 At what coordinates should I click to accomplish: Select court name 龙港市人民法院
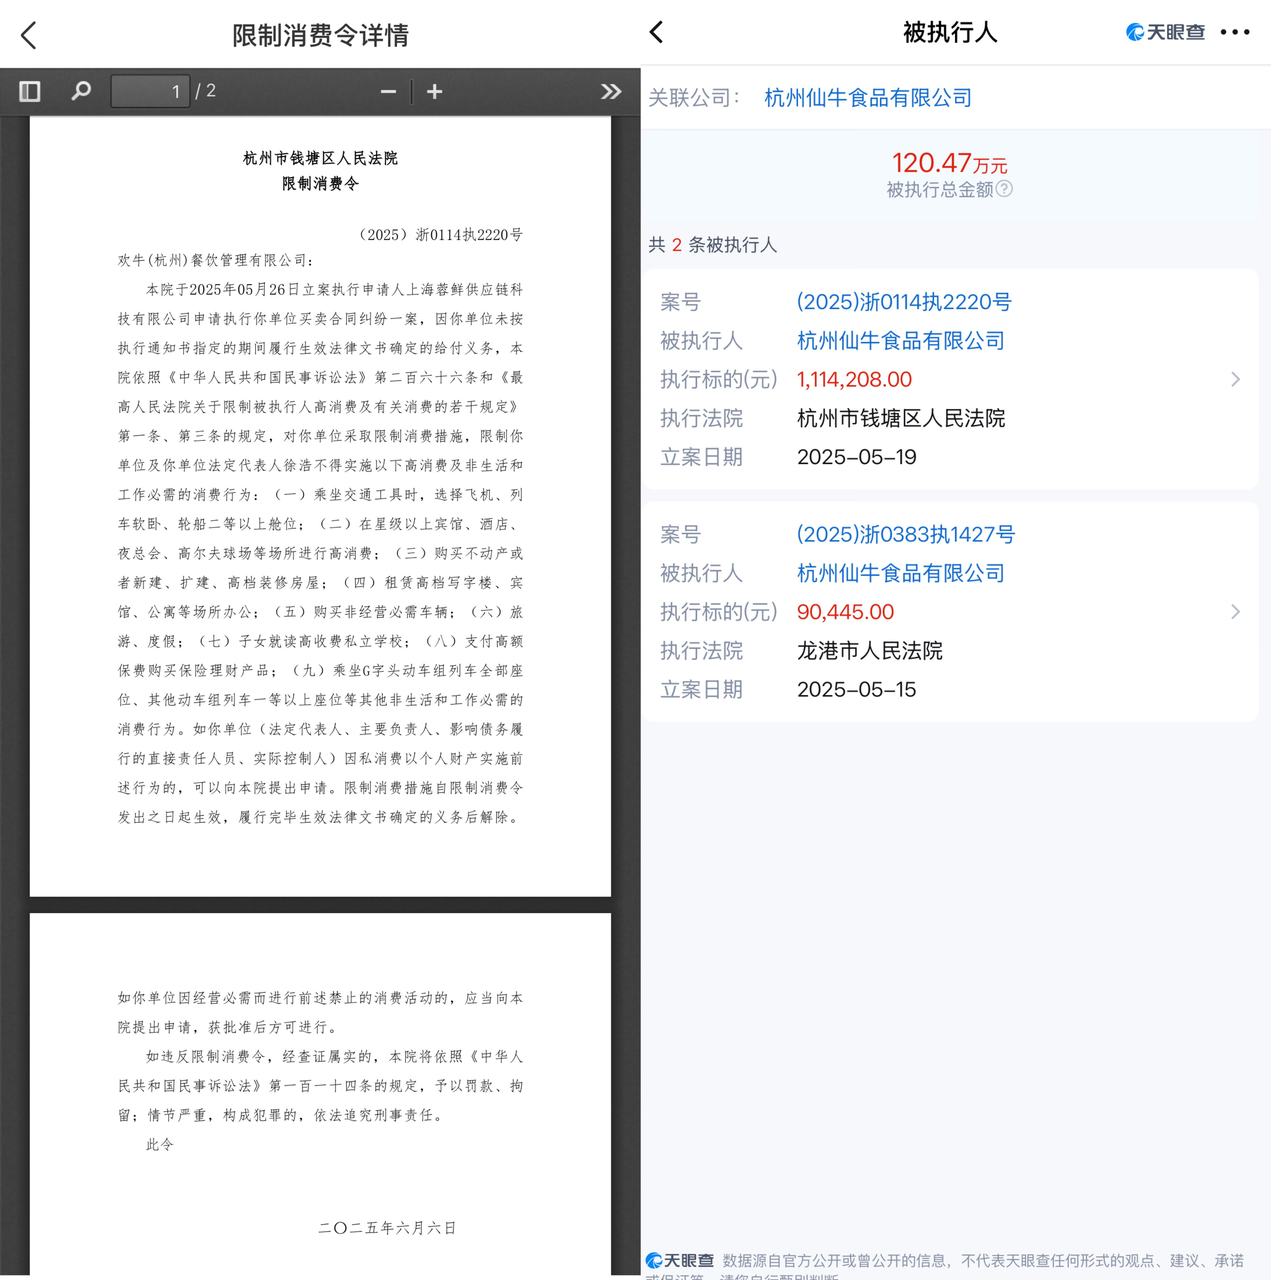(x=869, y=651)
